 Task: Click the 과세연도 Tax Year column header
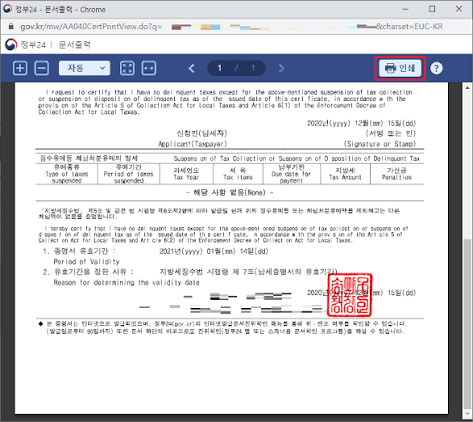186,174
